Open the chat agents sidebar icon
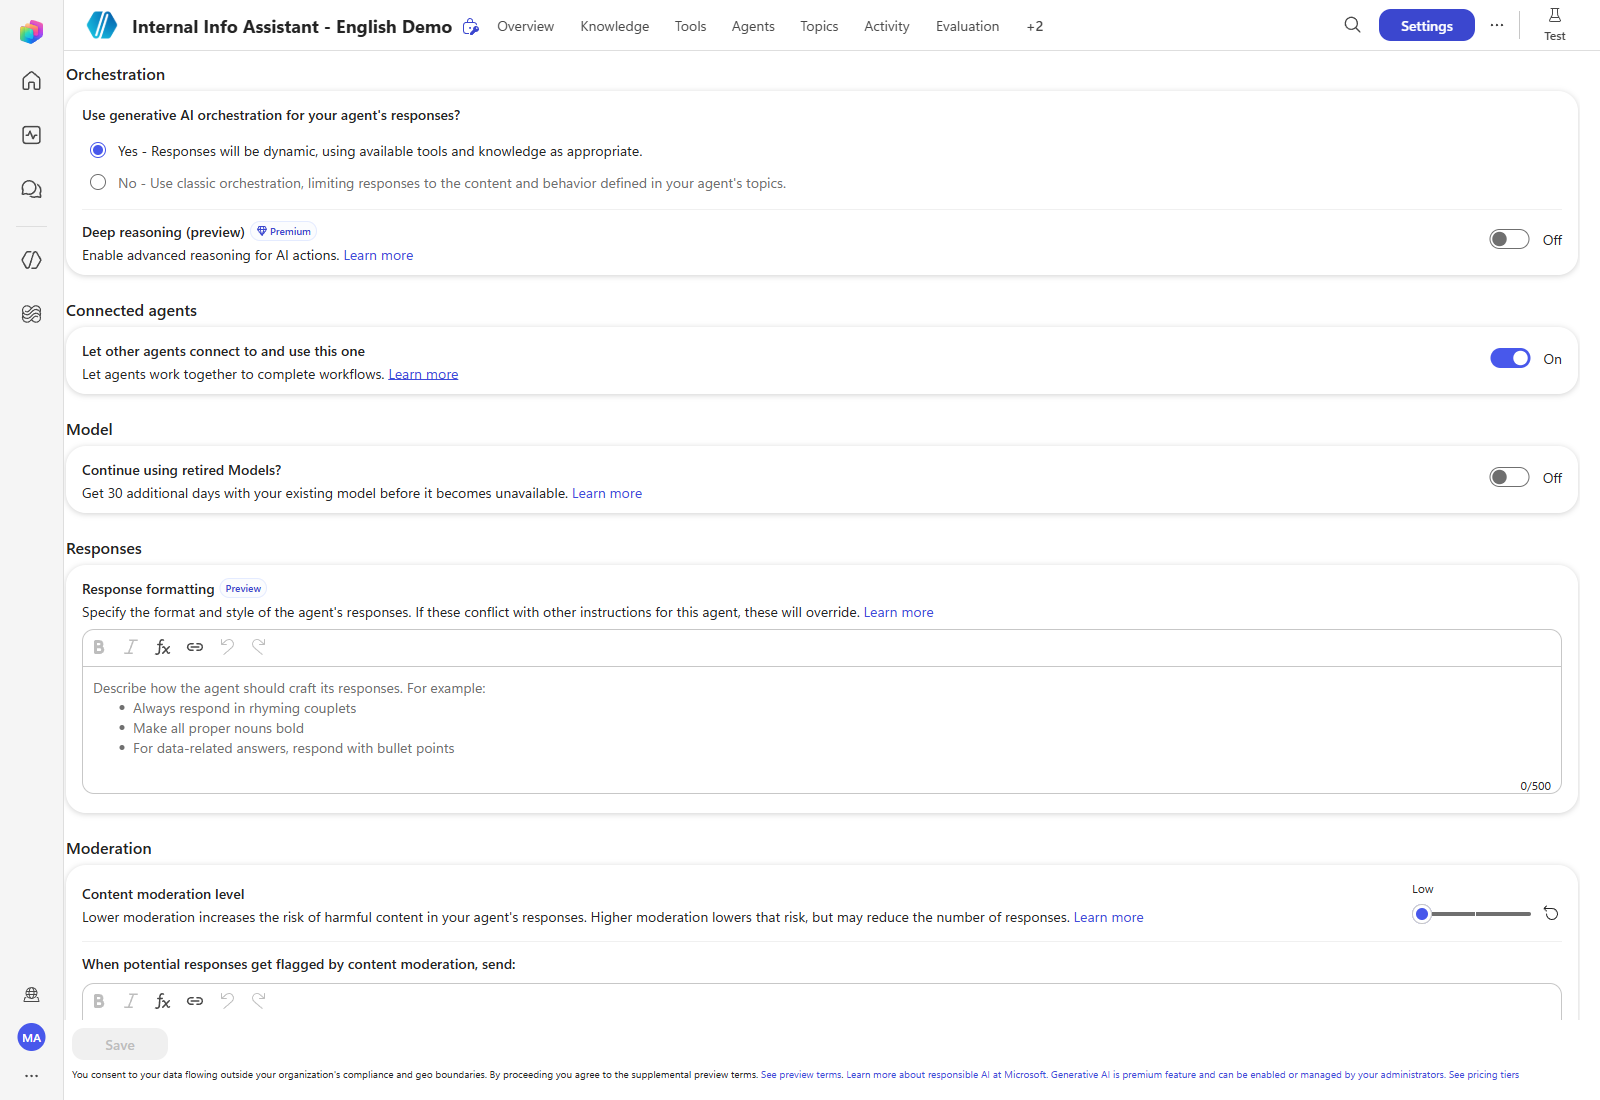 click(x=31, y=189)
